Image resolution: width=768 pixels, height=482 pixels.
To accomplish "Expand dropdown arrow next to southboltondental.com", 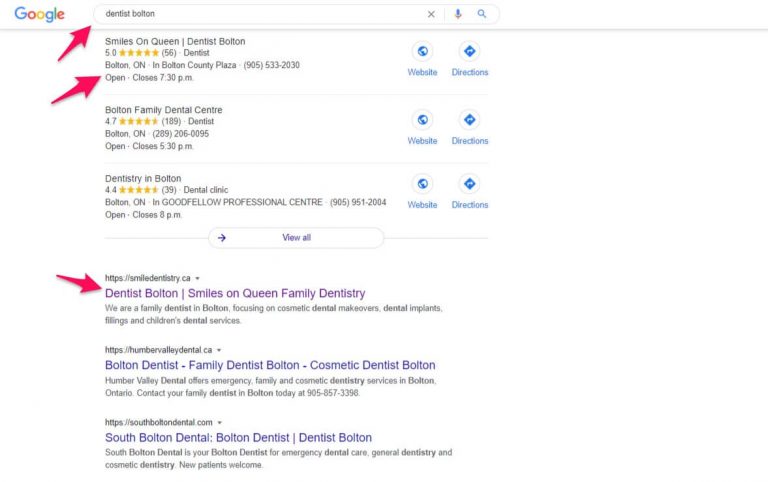I will [219, 422].
